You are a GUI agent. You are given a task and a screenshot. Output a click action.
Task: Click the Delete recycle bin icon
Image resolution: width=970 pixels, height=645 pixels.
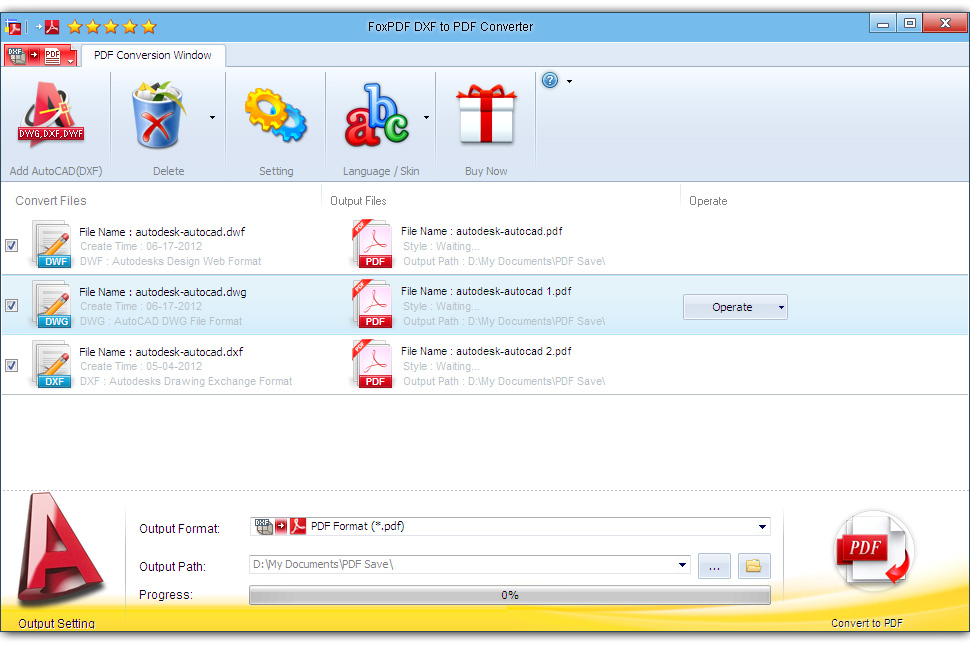click(x=158, y=115)
